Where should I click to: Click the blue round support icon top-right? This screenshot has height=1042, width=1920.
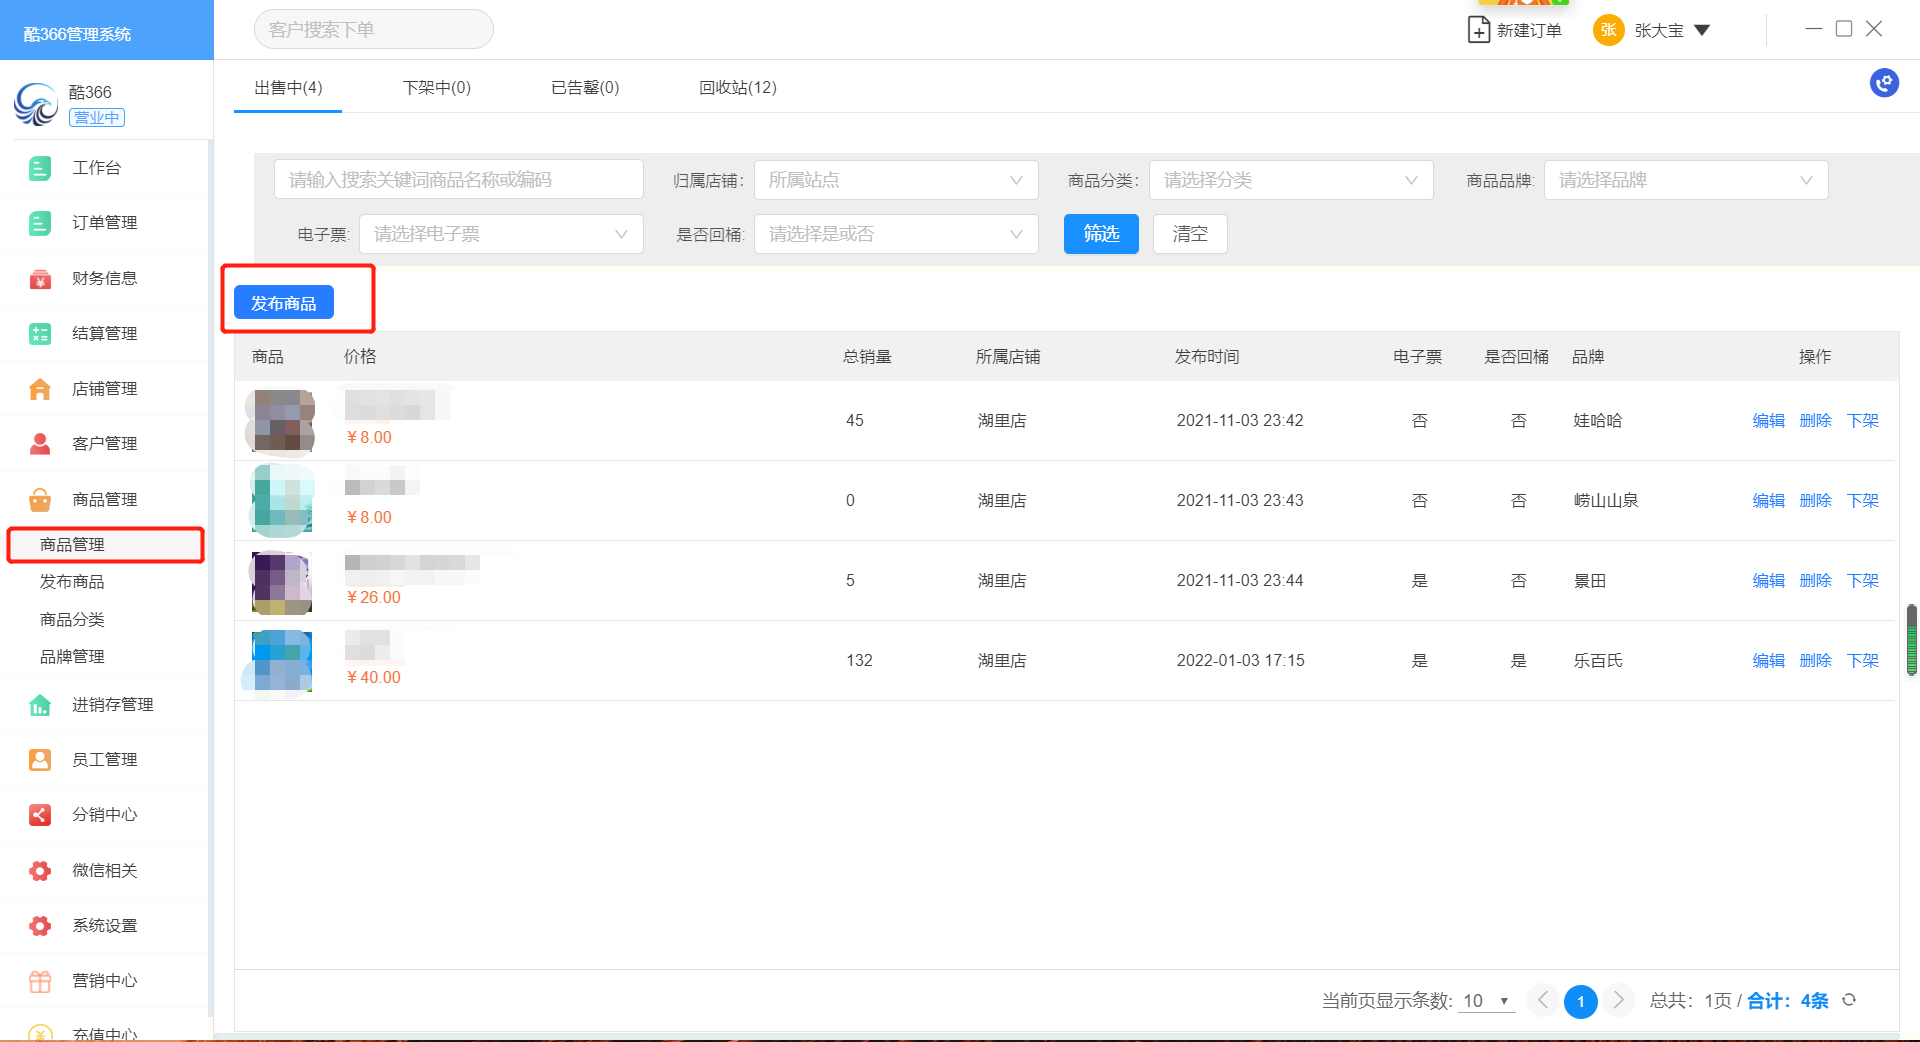1884,83
